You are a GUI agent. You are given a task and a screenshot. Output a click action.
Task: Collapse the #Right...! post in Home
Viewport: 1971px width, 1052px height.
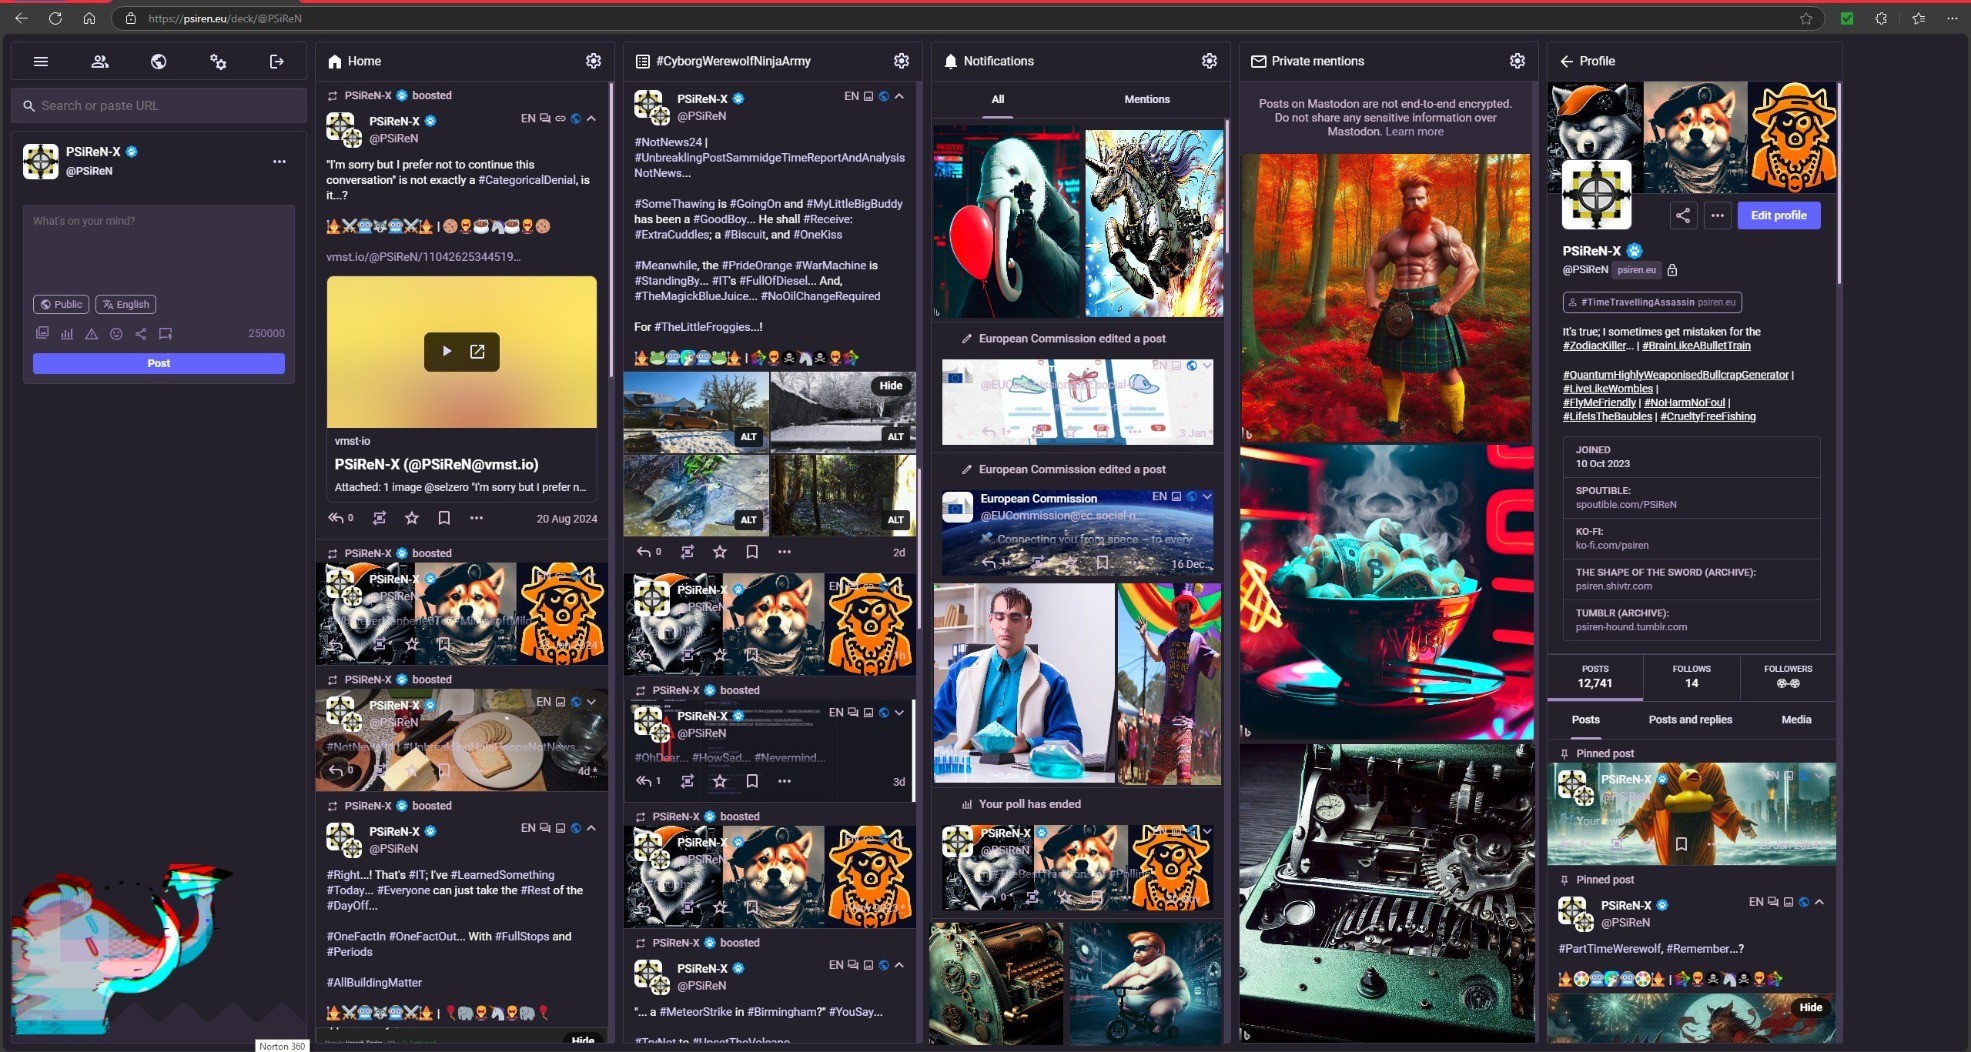coord(591,828)
